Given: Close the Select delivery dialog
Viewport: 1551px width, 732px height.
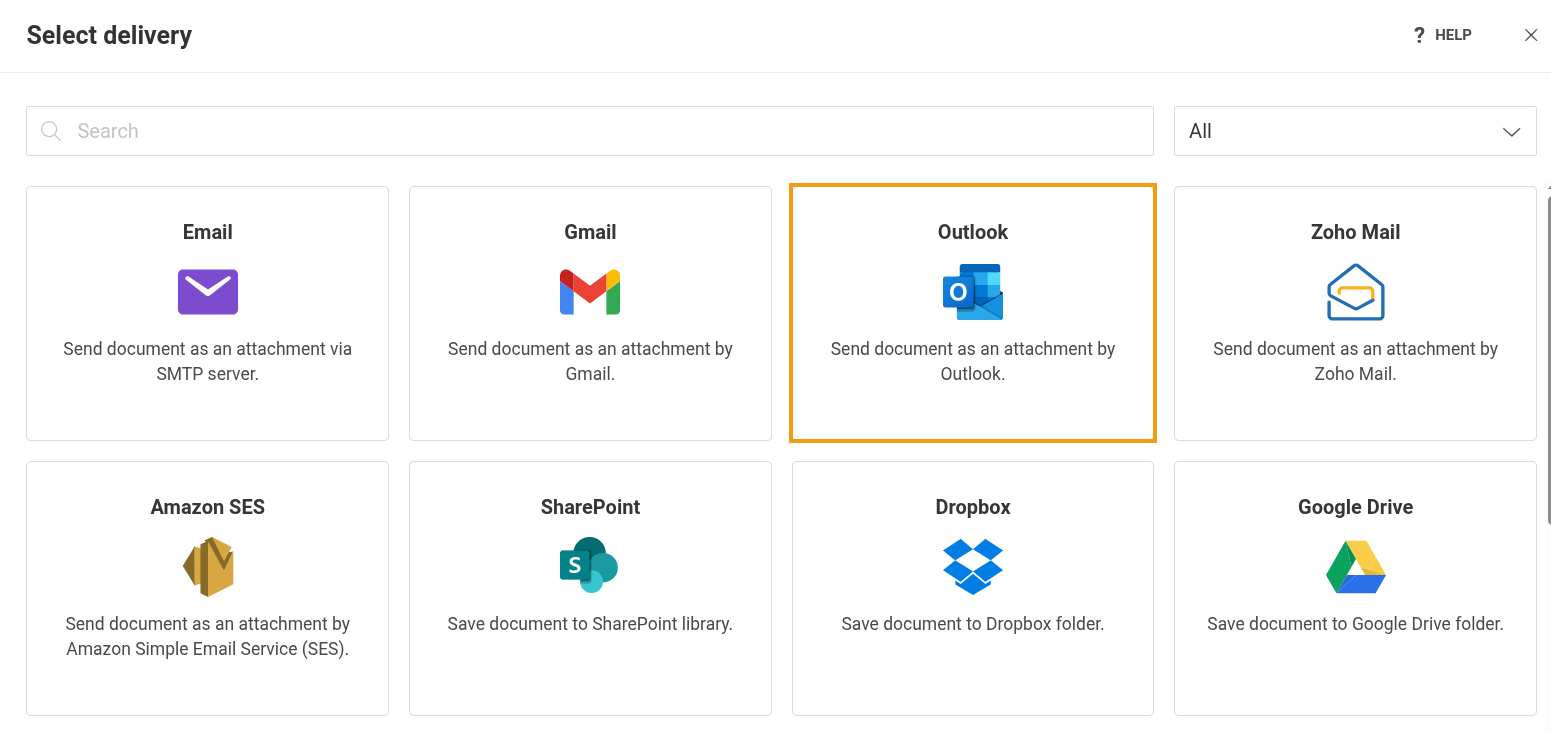Looking at the screenshot, I should [x=1531, y=35].
